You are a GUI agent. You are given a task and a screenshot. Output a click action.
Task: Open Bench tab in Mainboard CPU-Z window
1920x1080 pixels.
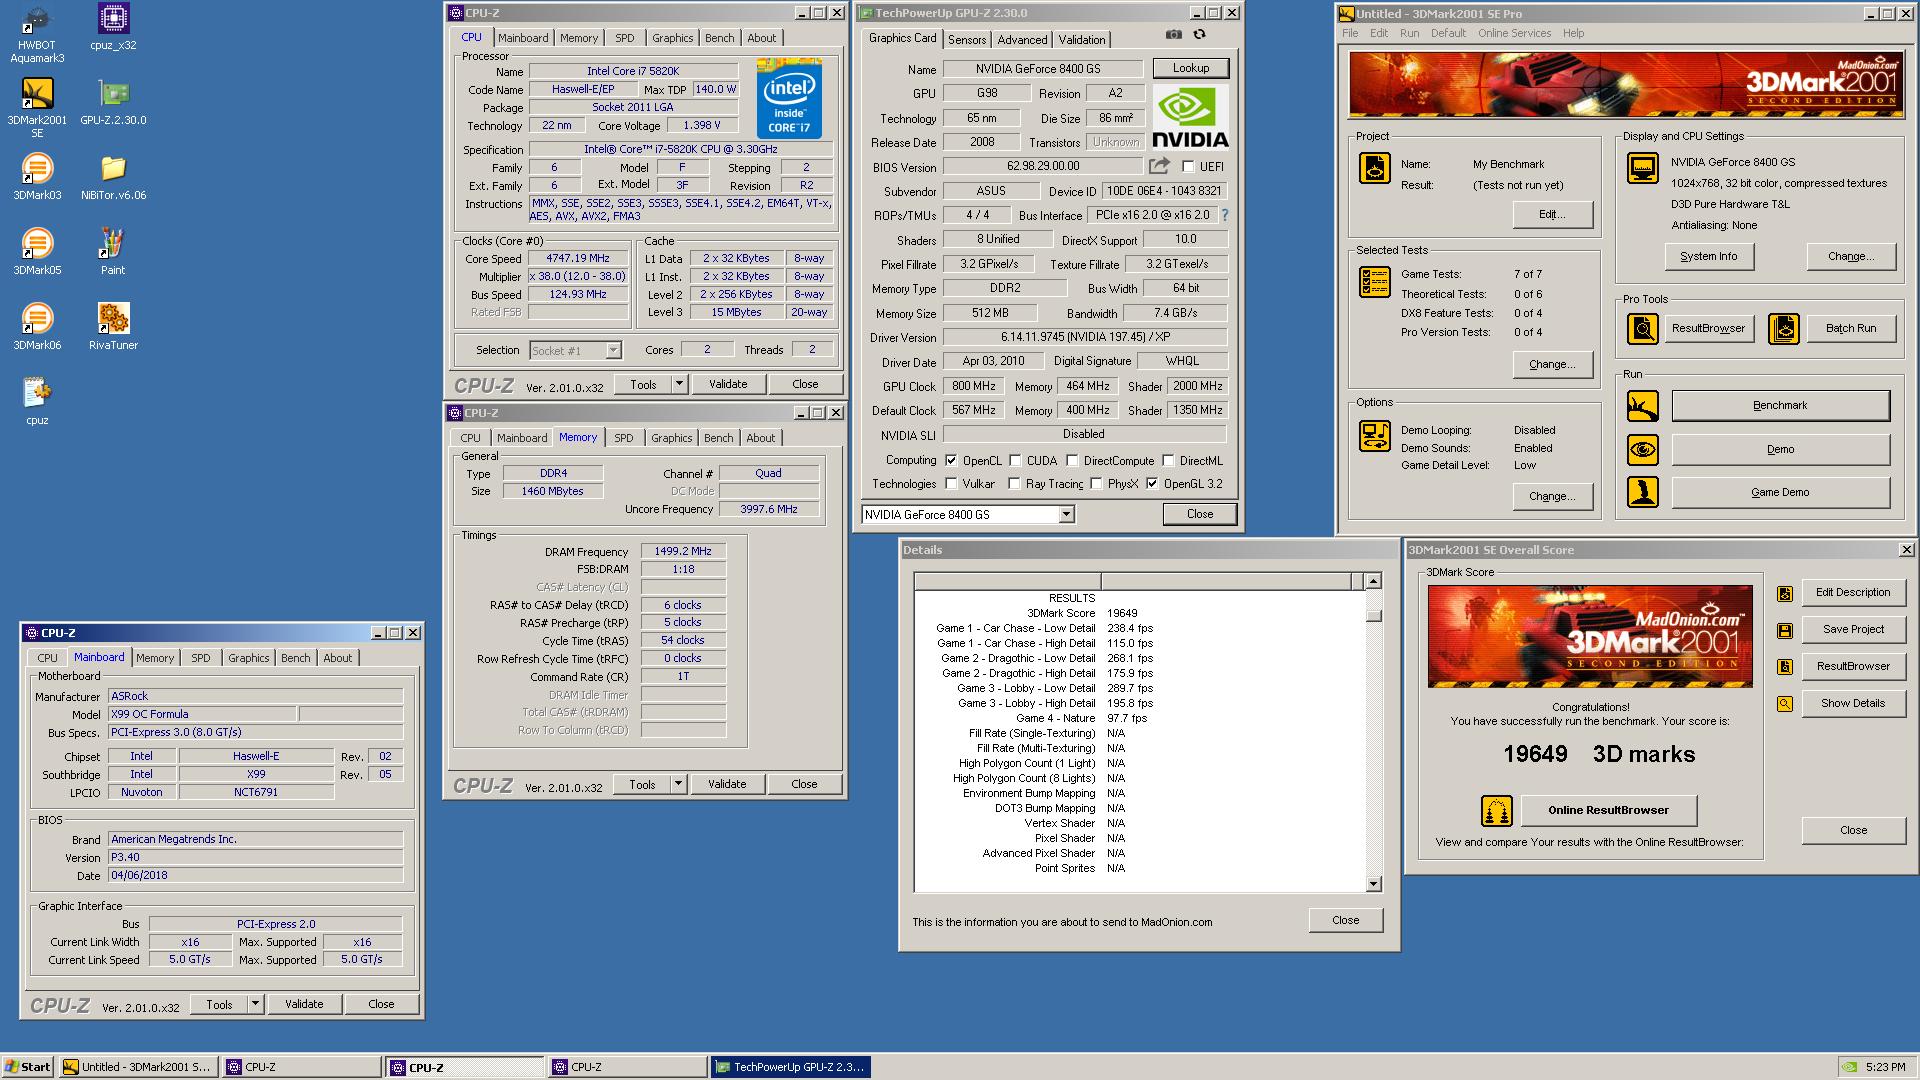[x=295, y=658]
